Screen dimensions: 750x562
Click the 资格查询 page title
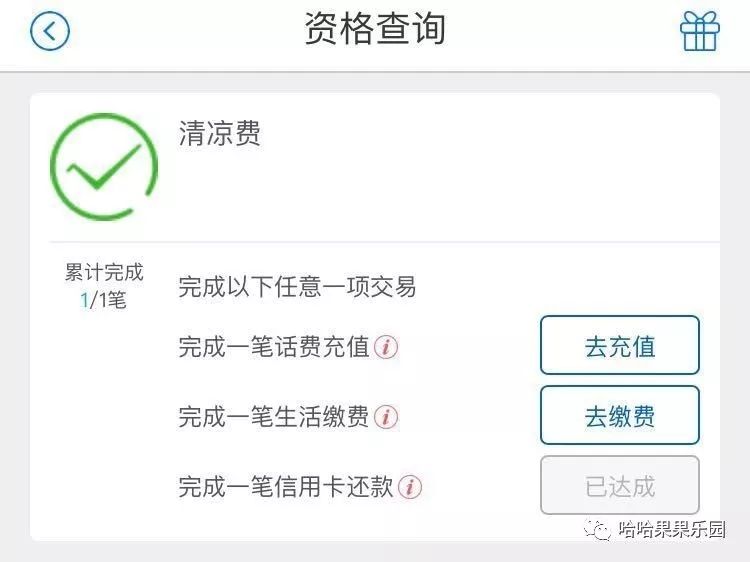coord(375,29)
